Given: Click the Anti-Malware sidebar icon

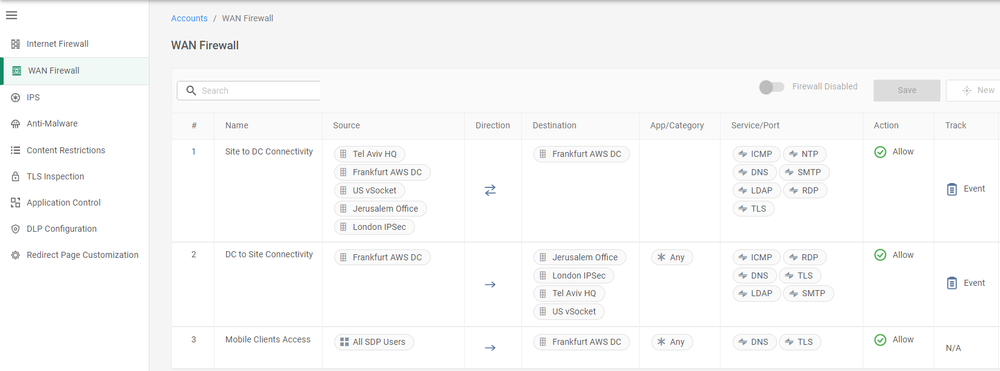Looking at the screenshot, I should [16, 124].
